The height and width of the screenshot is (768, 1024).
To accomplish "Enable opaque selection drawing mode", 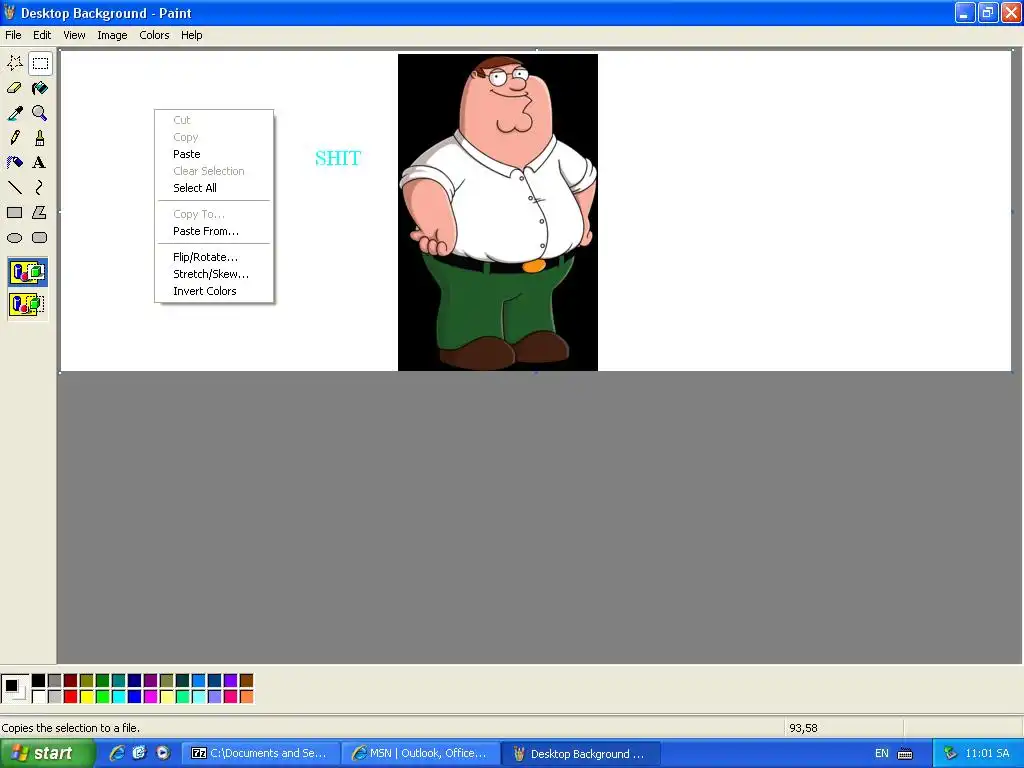I will coord(27,272).
